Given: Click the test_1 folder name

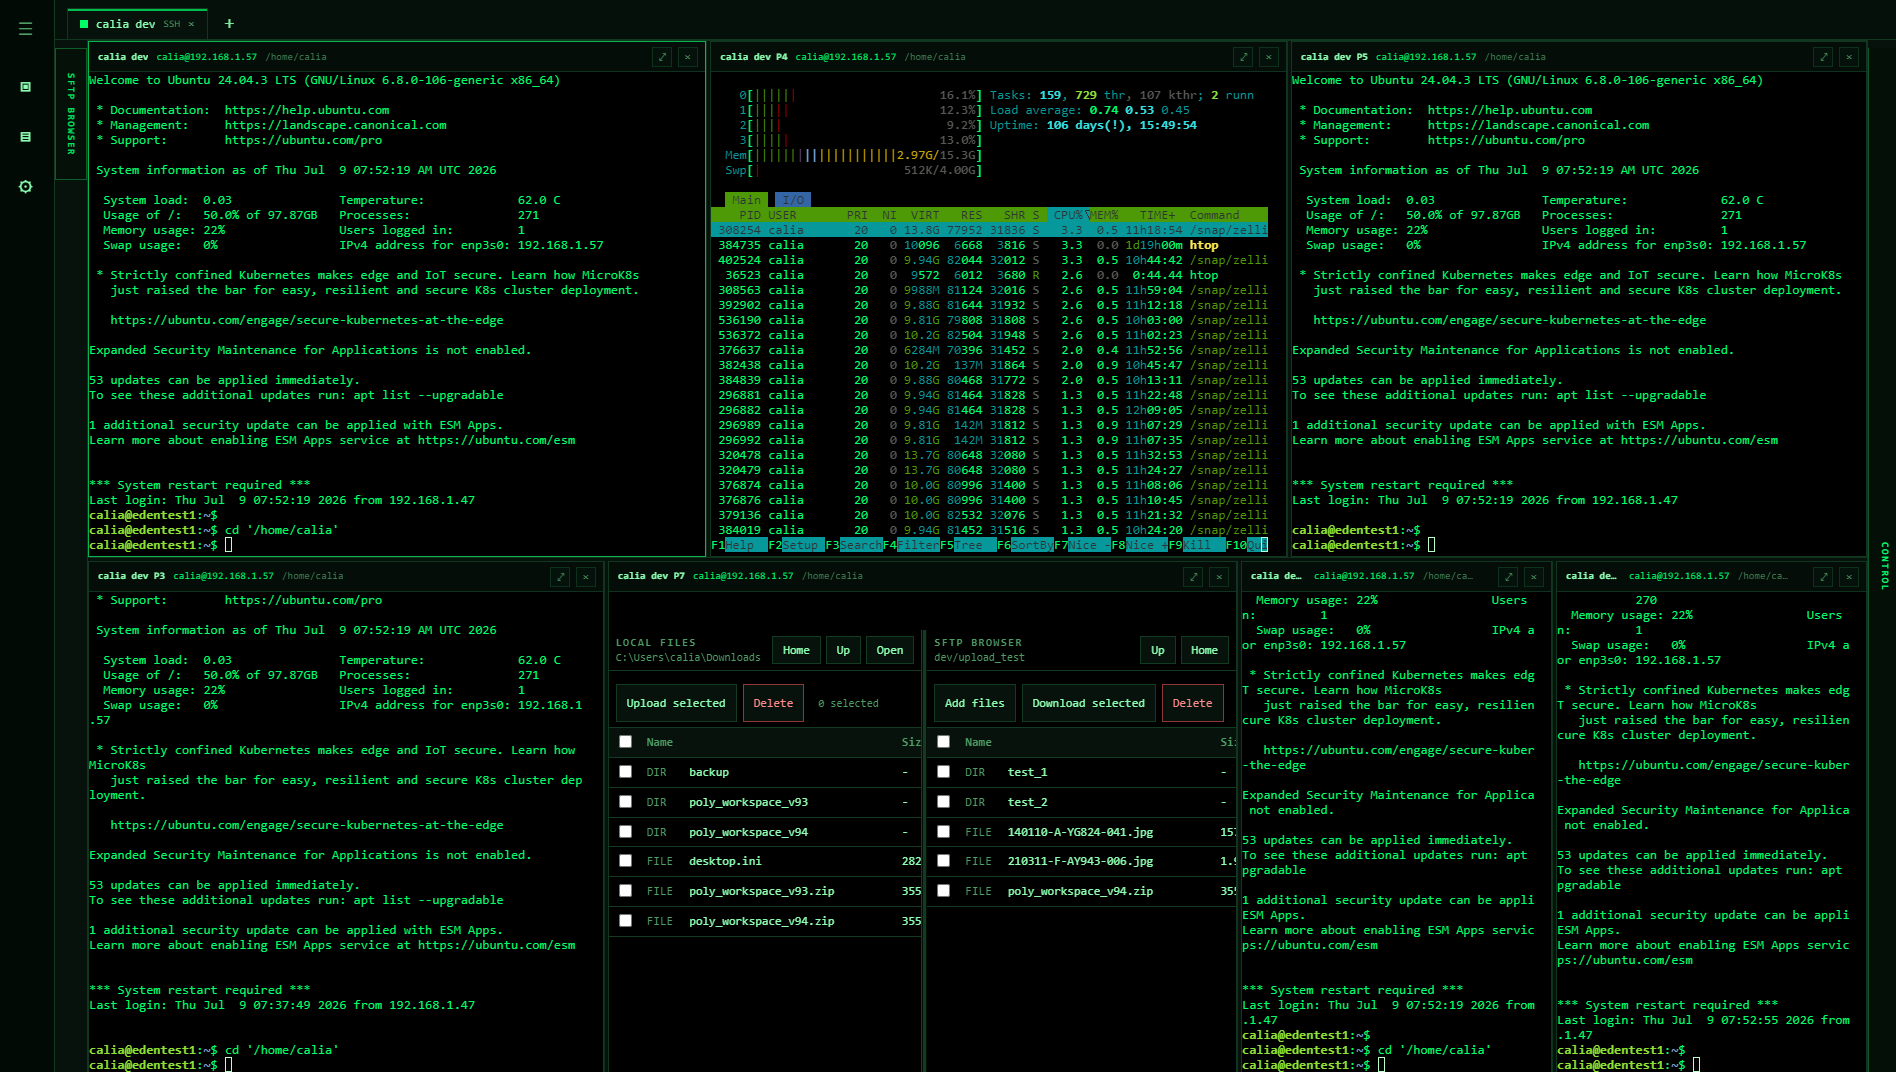Looking at the screenshot, I should [1027, 772].
